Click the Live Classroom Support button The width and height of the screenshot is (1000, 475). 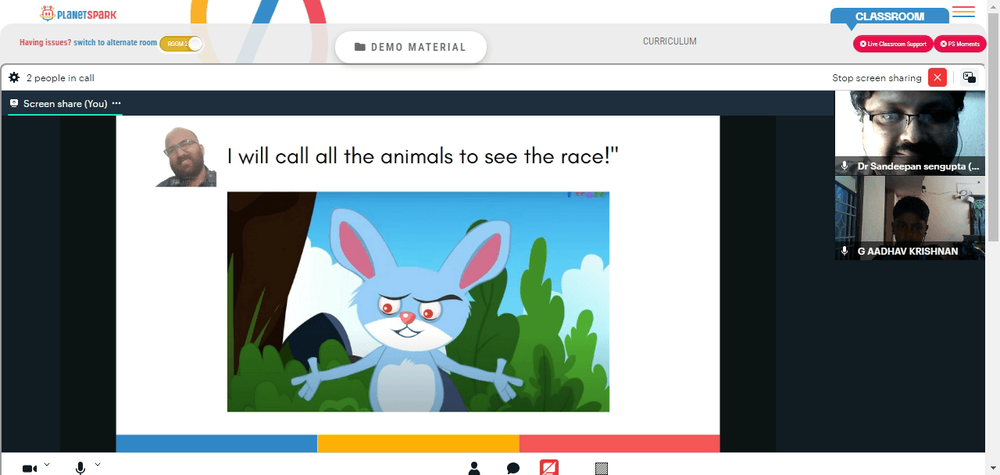click(893, 44)
